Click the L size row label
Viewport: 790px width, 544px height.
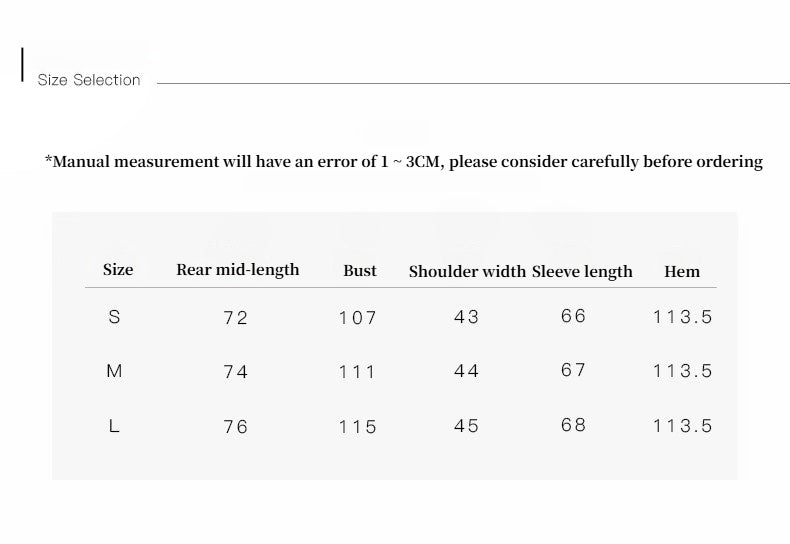point(114,426)
